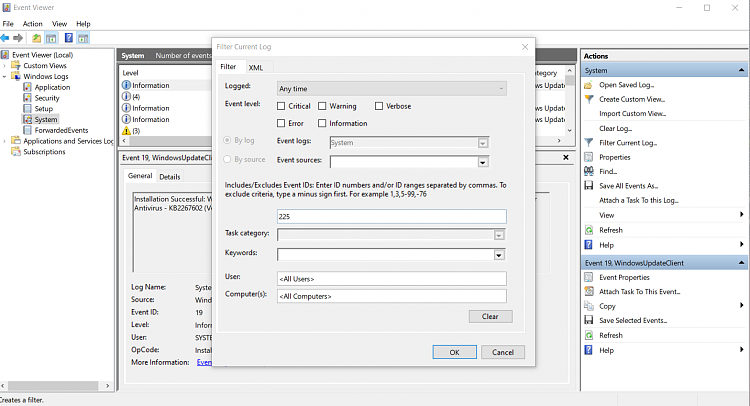750x406 pixels.
Task: Click the Find binoculars icon
Action: [589, 171]
